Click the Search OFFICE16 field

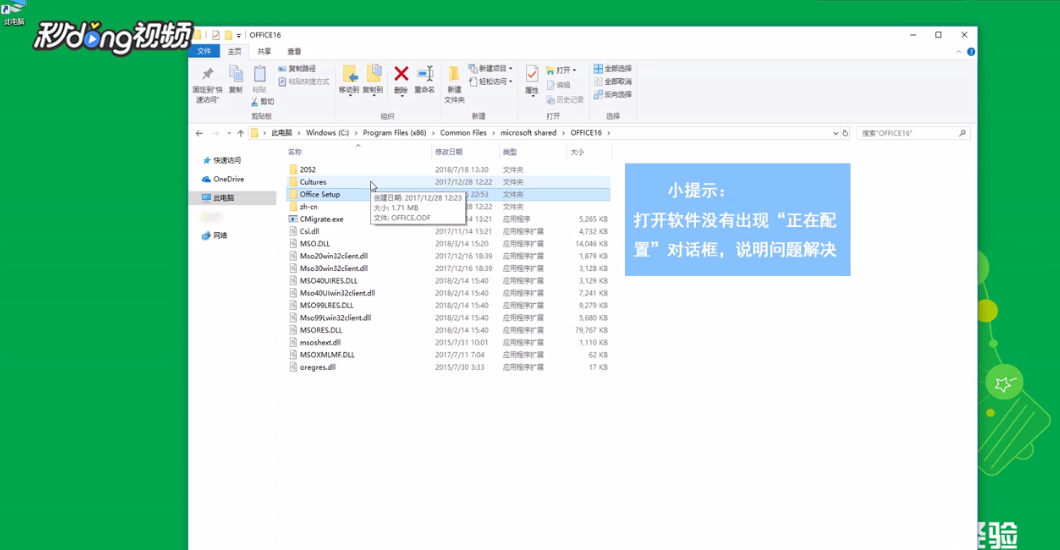point(913,133)
